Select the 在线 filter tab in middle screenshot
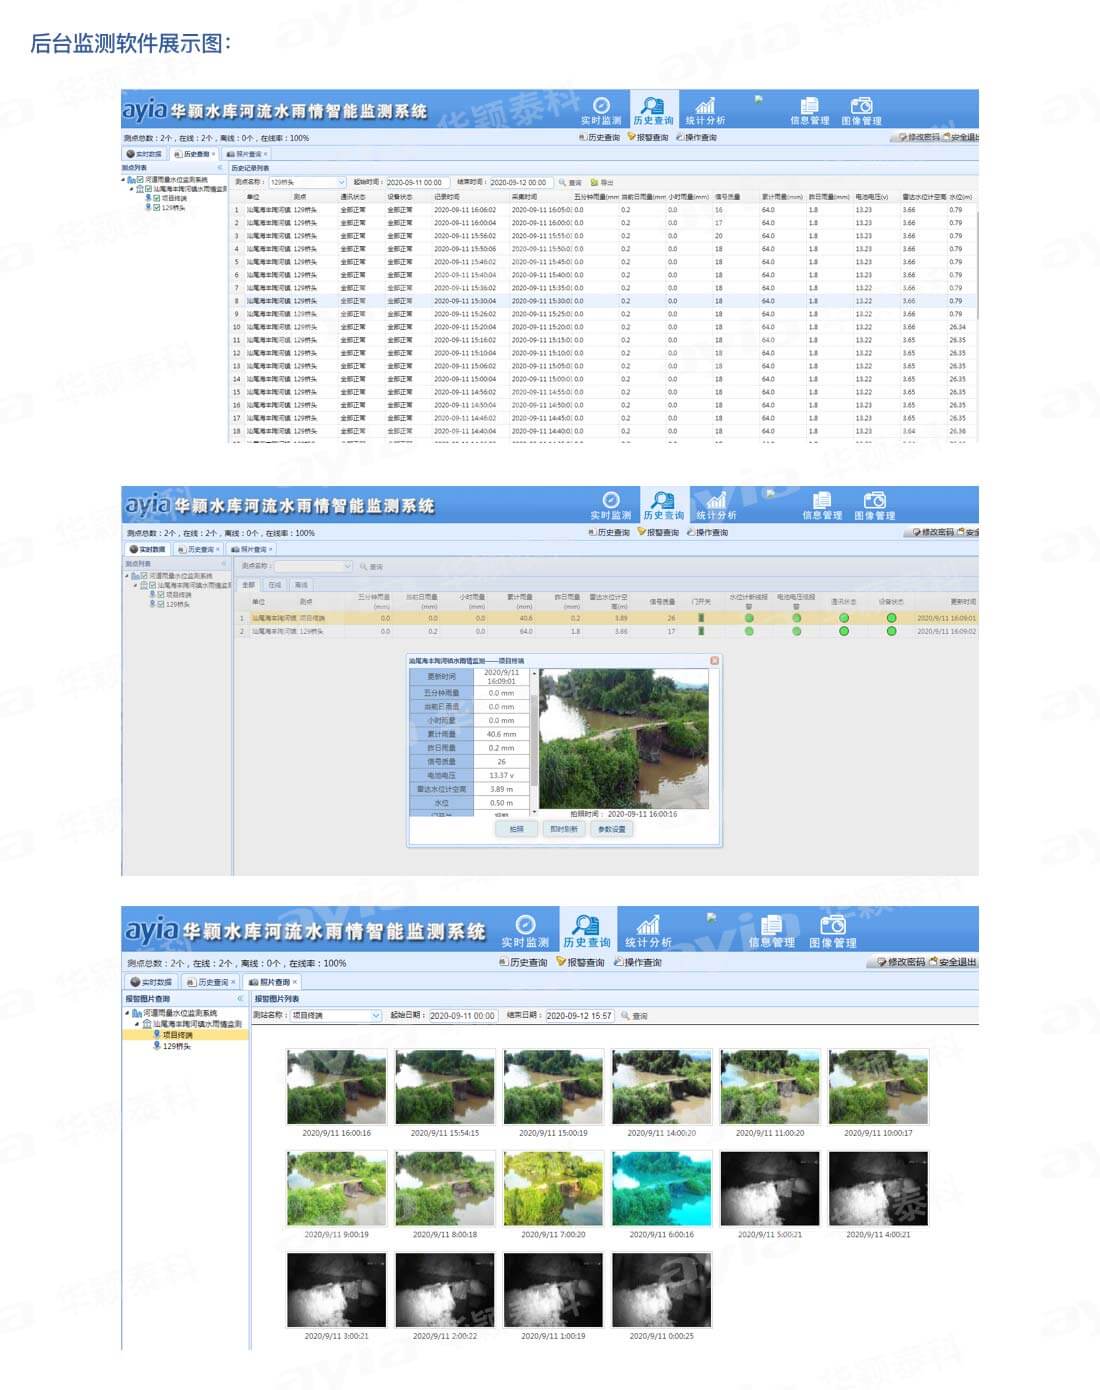Image resolution: width=1100 pixels, height=1390 pixels. [275, 585]
